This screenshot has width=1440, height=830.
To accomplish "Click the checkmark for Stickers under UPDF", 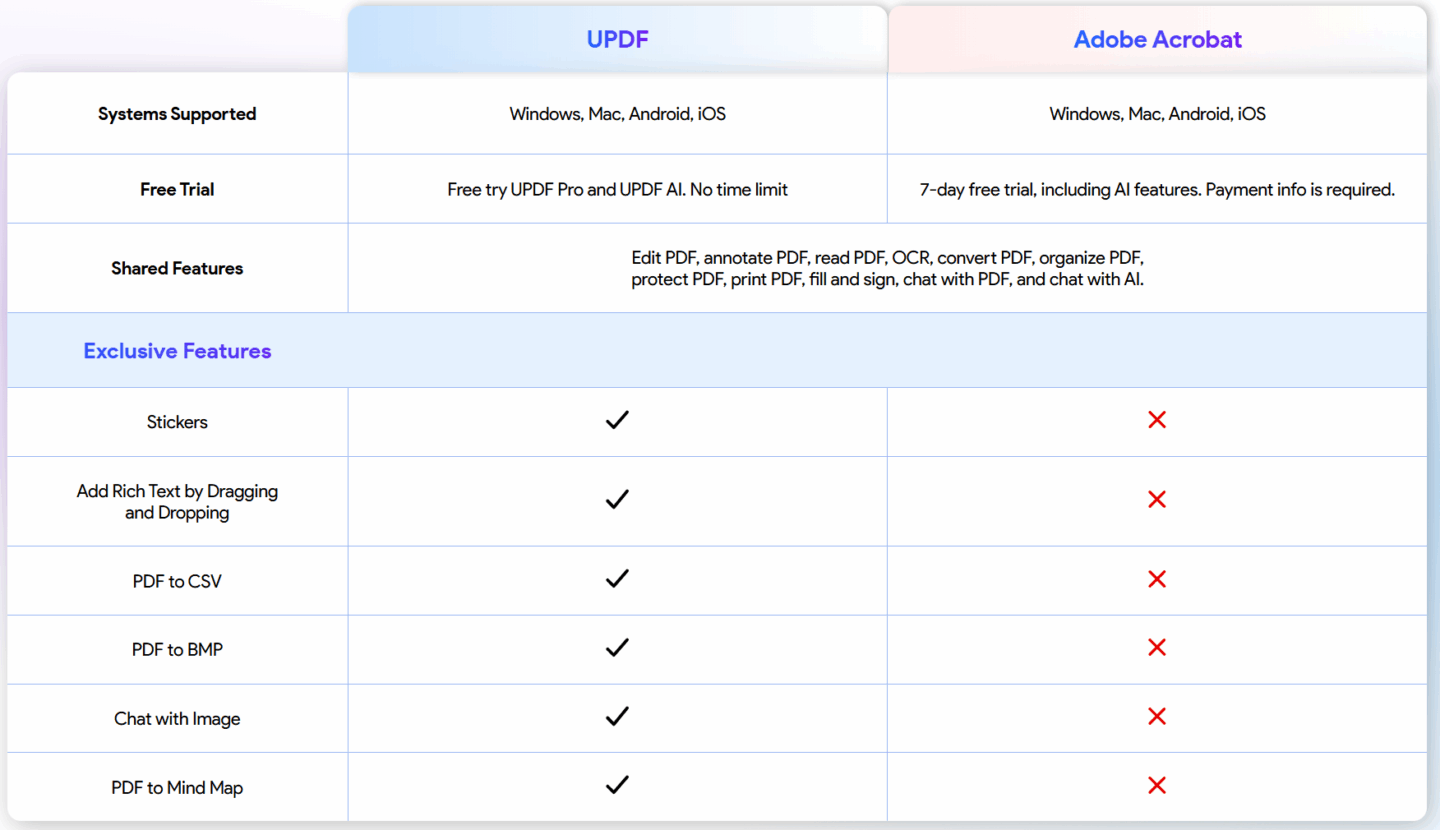I will 617,420.
